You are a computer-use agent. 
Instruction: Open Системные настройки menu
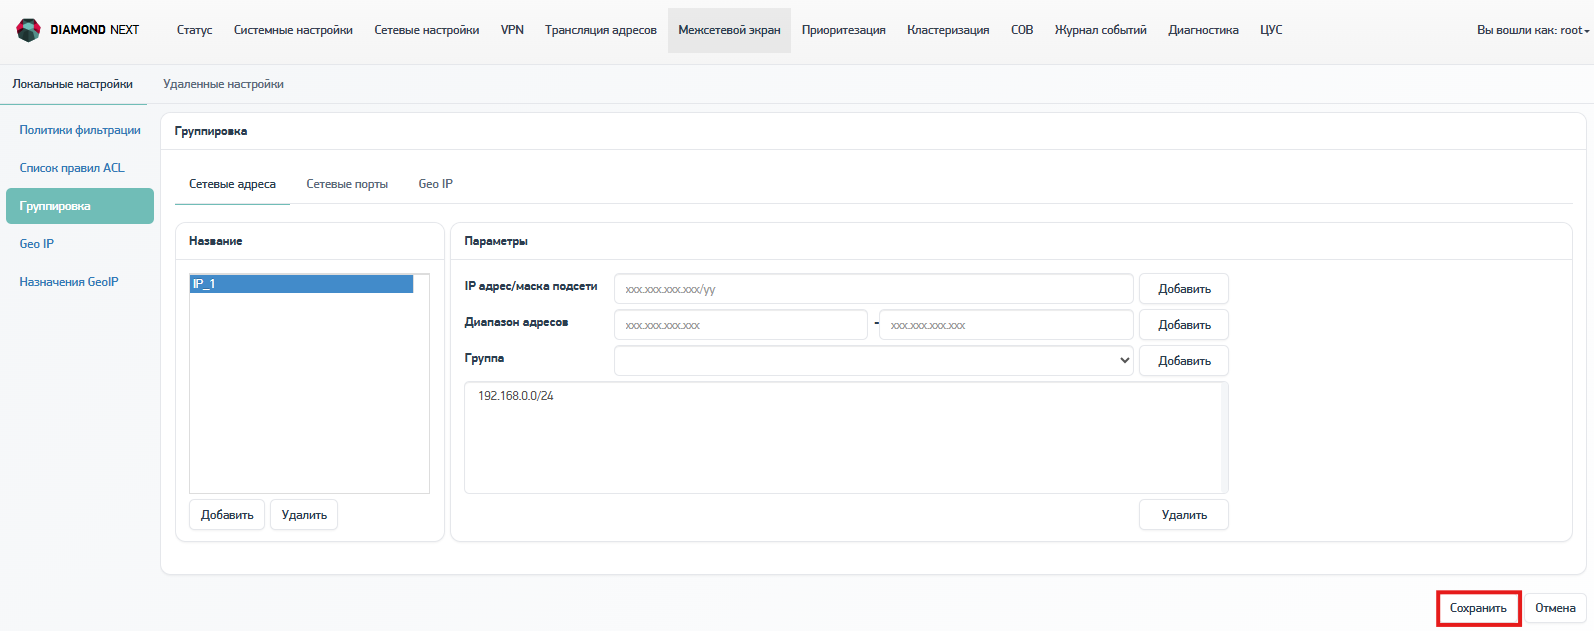pos(293,30)
